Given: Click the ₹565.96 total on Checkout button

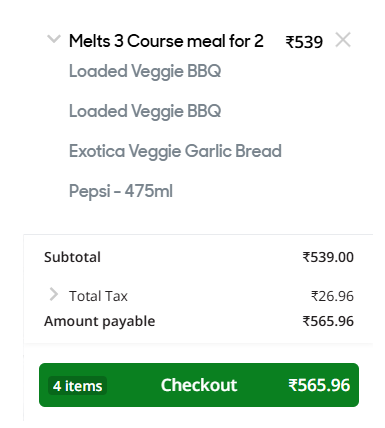Looking at the screenshot, I should tap(319, 385).
